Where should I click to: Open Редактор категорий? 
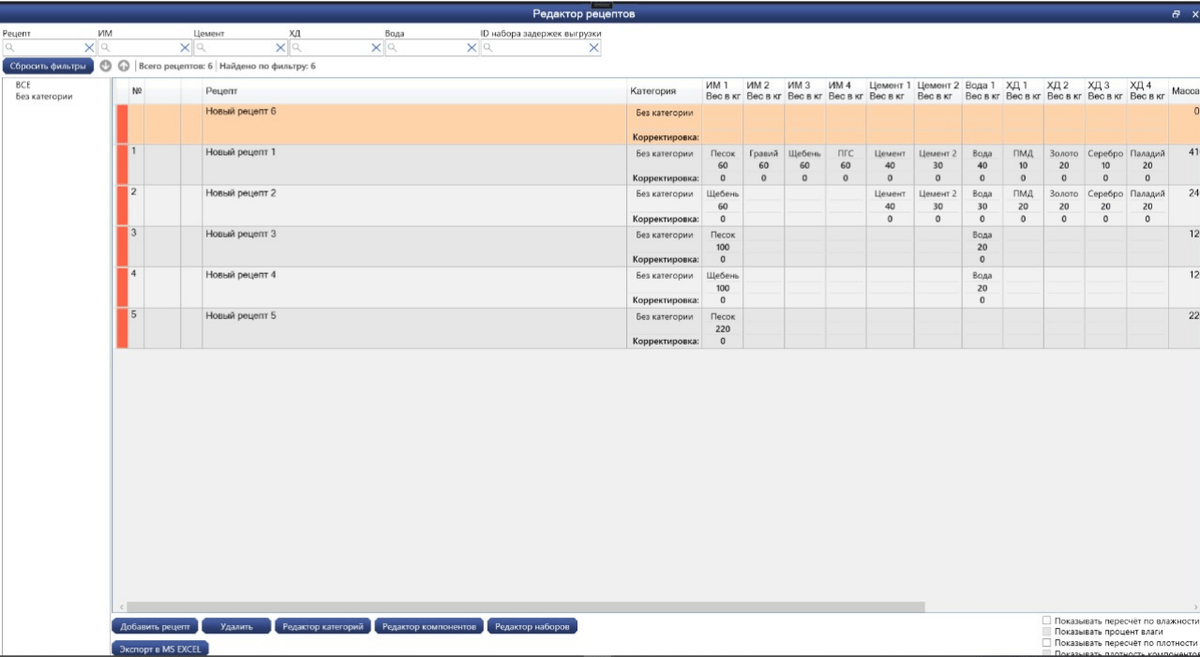(x=323, y=627)
